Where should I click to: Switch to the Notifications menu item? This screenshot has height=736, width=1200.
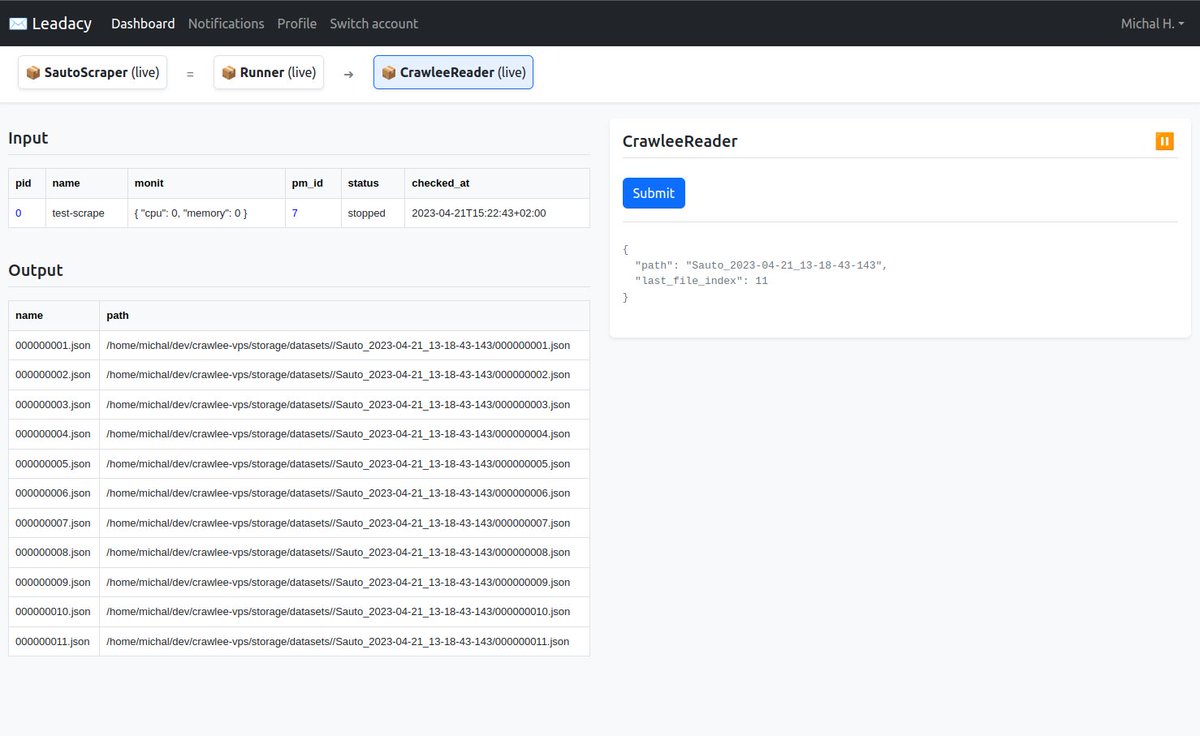pos(226,23)
